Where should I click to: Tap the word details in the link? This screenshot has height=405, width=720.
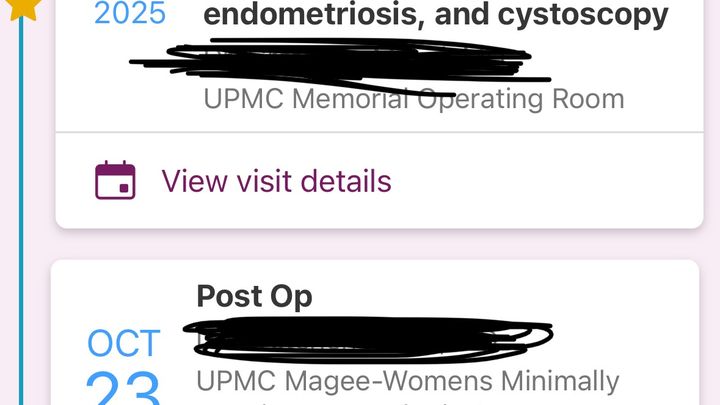click(x=346, y=180)
